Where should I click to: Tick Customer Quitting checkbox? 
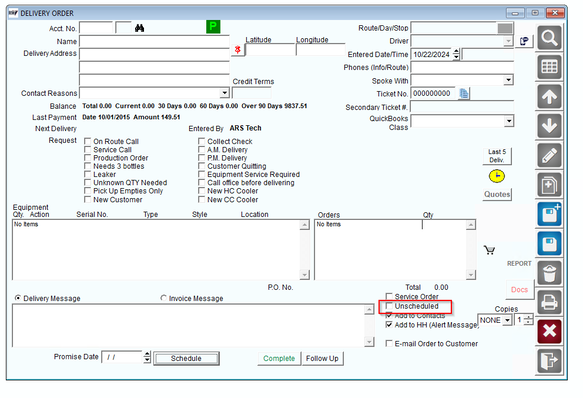coord(202,166)
